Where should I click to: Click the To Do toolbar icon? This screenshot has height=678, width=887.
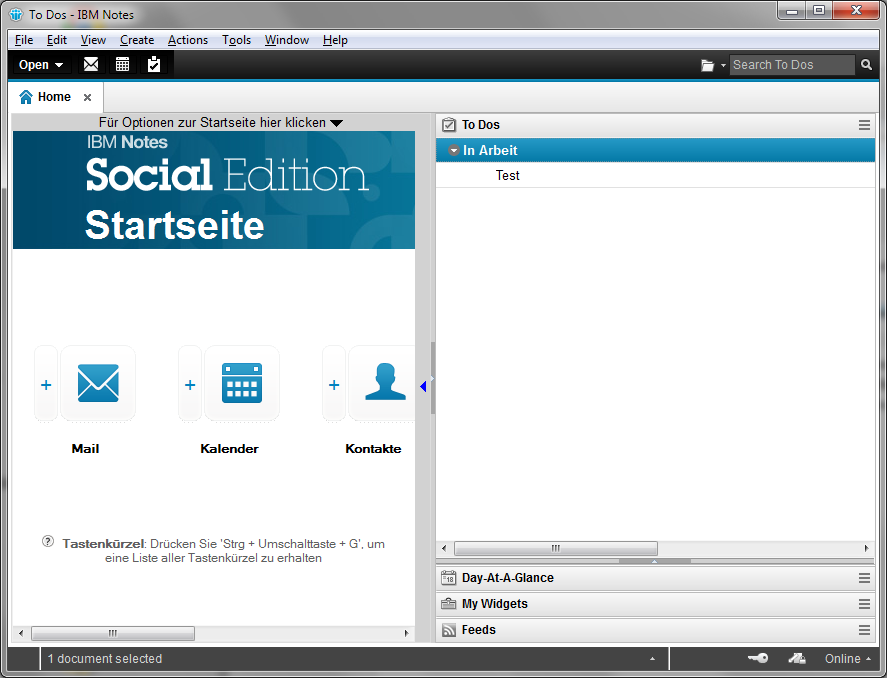click(153, 64)
